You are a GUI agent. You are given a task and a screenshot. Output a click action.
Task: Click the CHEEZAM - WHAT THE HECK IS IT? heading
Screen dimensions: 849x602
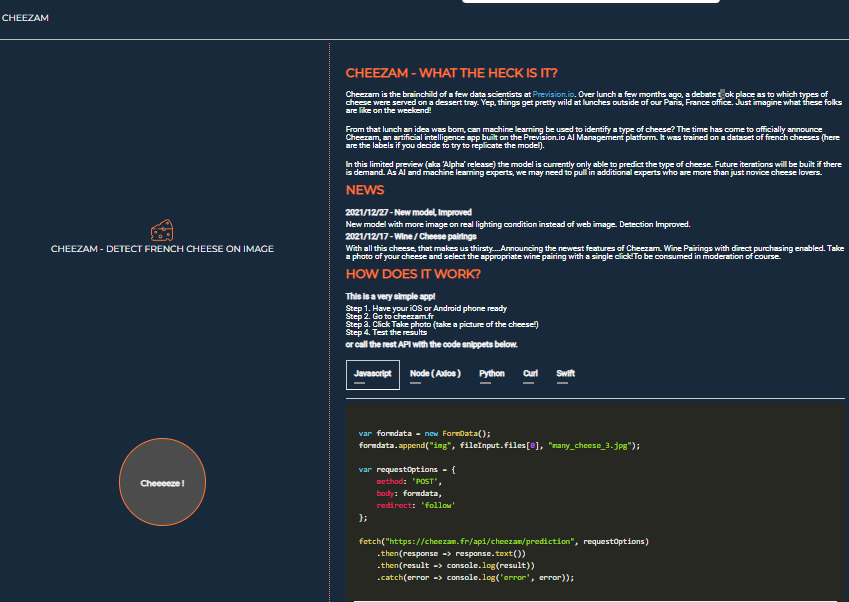point(452,73)
